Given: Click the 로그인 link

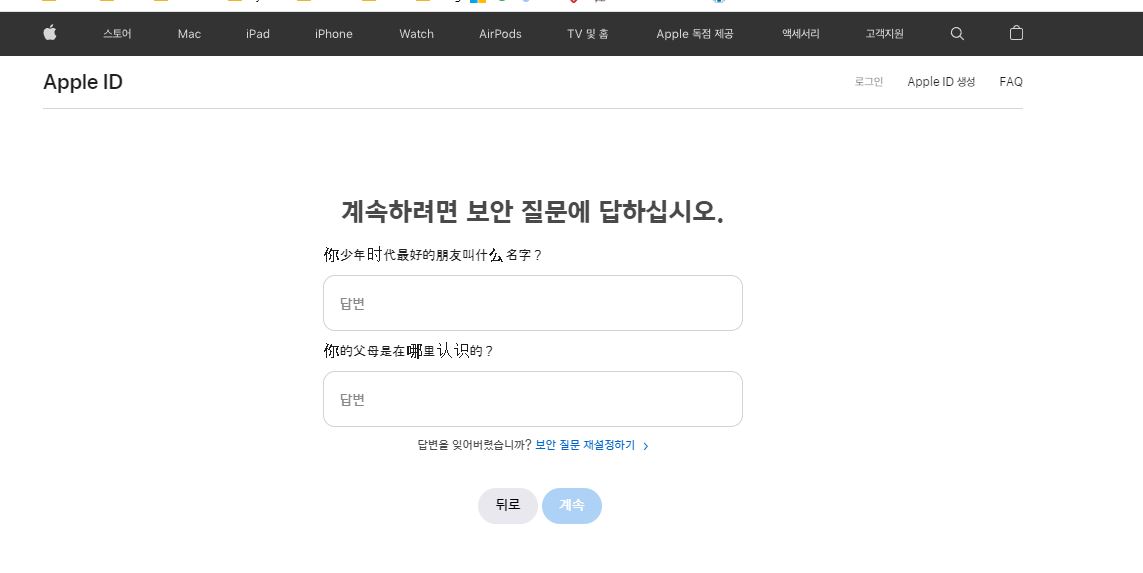Looking at the screenshot, I should [x=868, y=82].
